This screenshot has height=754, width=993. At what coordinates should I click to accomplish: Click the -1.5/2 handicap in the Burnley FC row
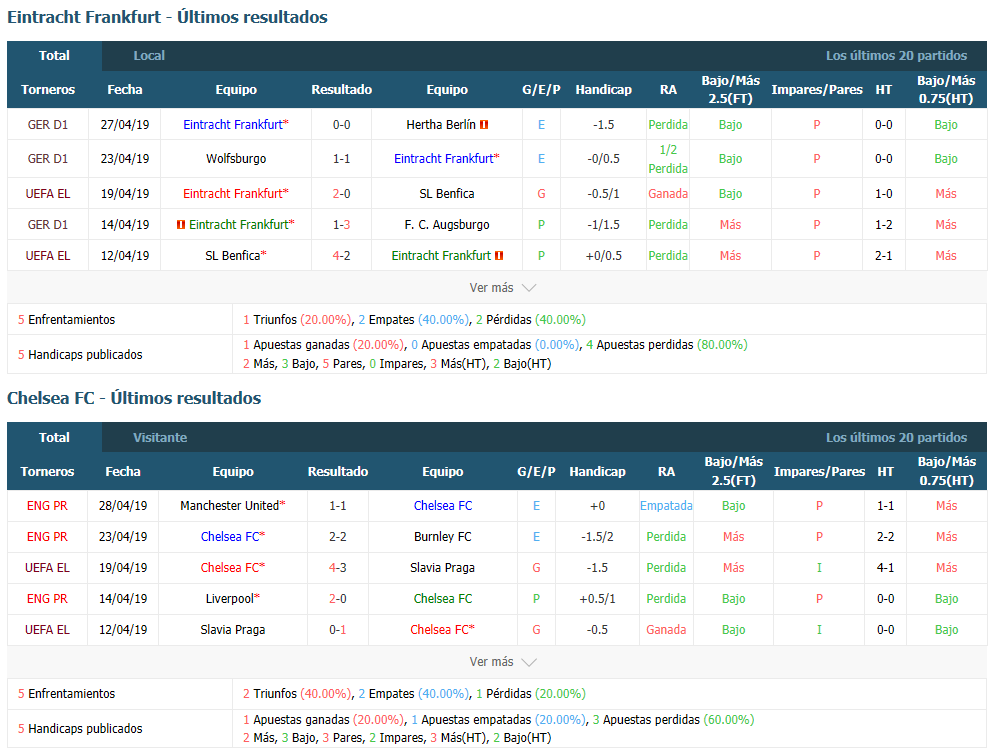tap(597, 537)
